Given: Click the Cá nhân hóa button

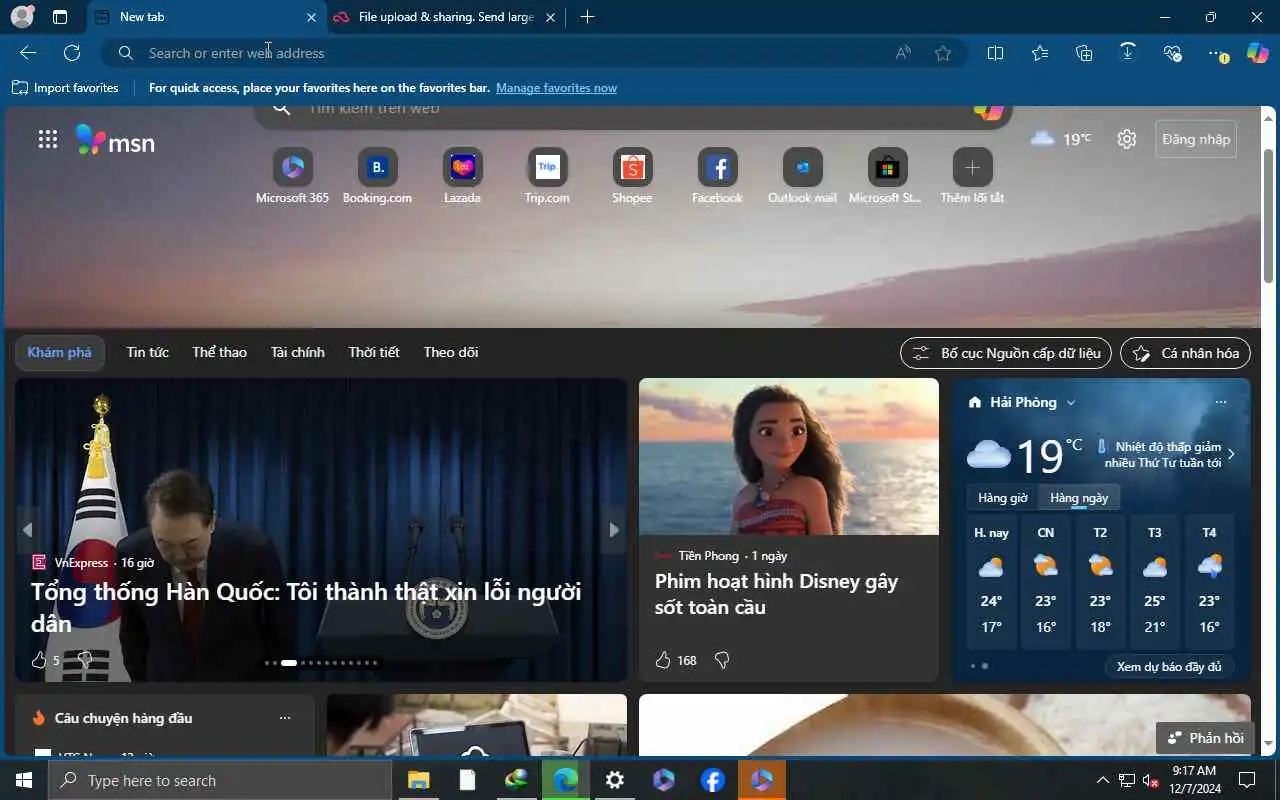Looking at the screenshot, I should tap(1185, 353).
